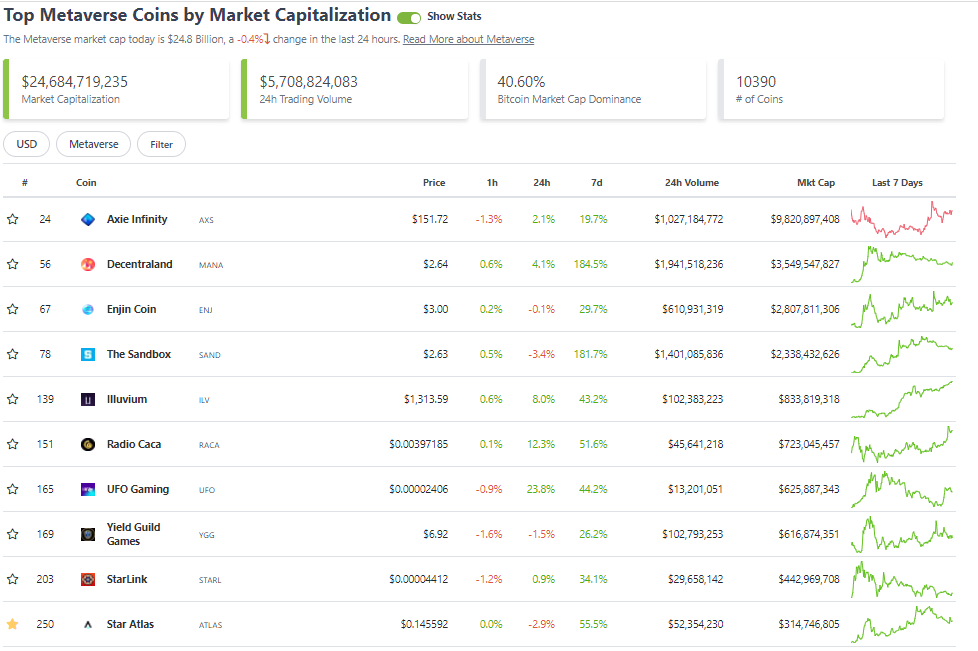Image resolution: width=978 pixels, height=651 pixels.
Task: Sort by Mkt Cap column header
Action: pyautogui.click(x=816, y=183)
